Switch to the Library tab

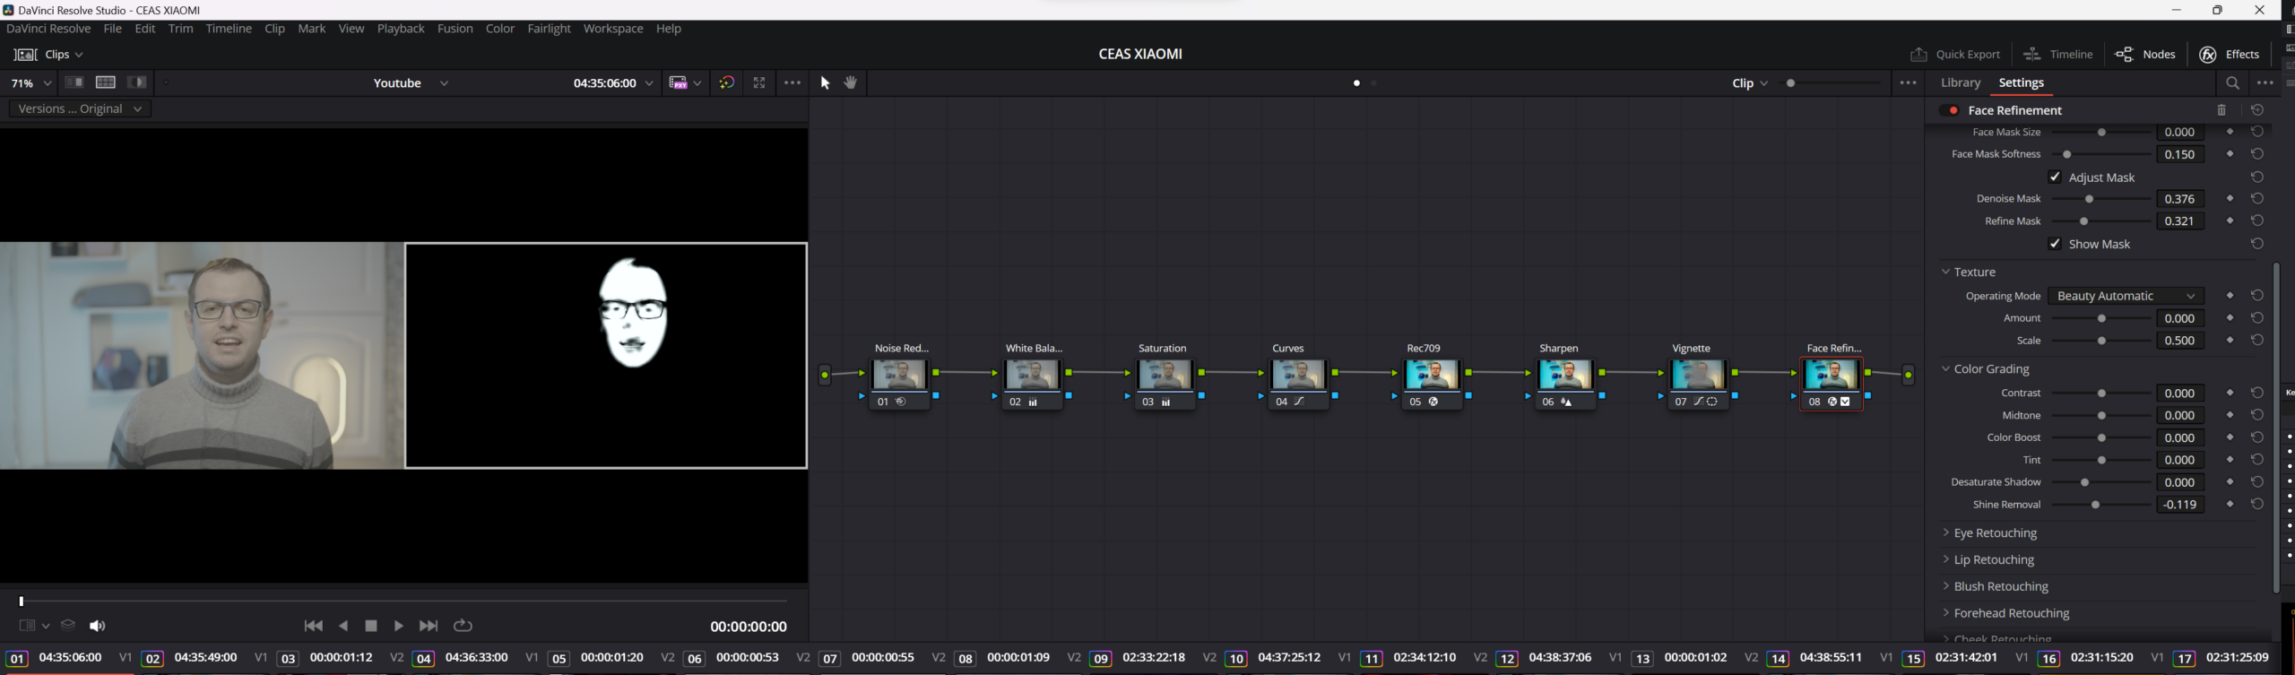(x=1960, y=83)
